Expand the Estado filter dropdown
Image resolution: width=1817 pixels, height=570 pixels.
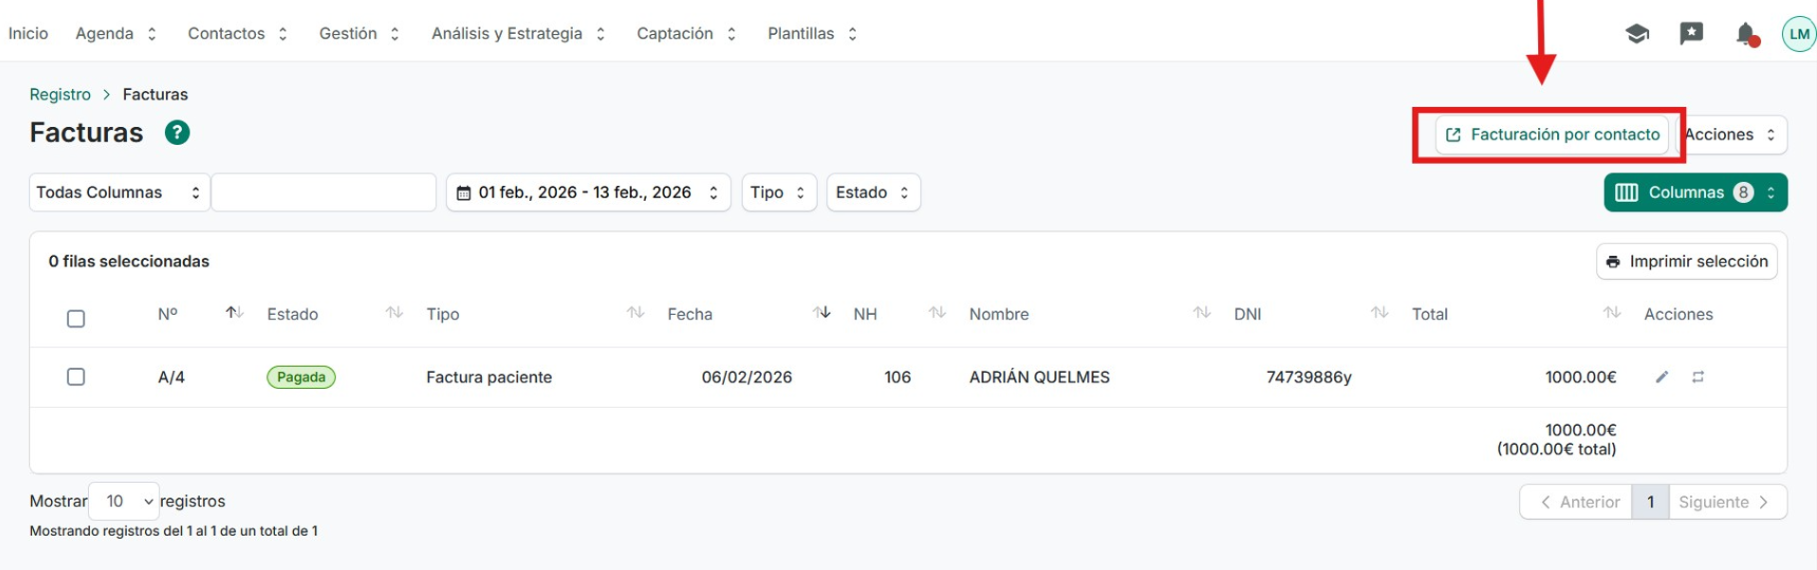click(873, 193)
